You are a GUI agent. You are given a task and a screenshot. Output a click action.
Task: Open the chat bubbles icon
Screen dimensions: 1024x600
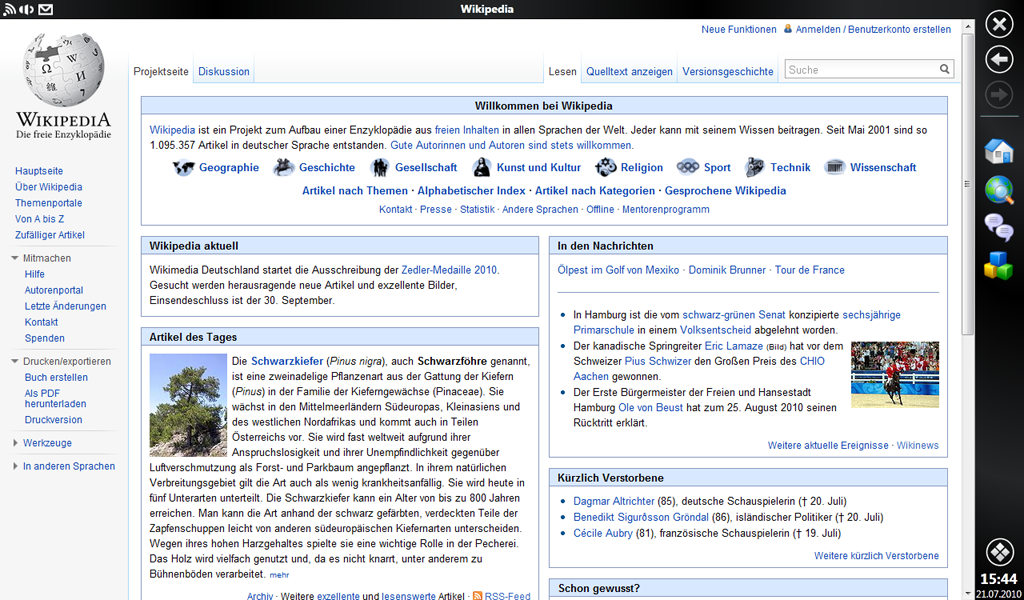coord(998,228)
